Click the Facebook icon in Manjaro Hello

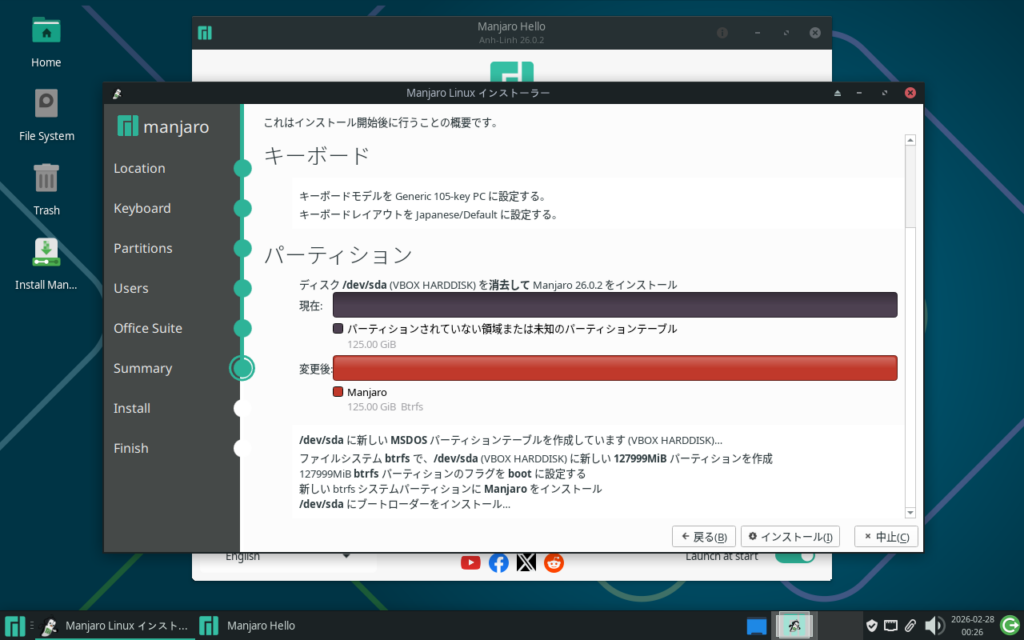(498, 563)
